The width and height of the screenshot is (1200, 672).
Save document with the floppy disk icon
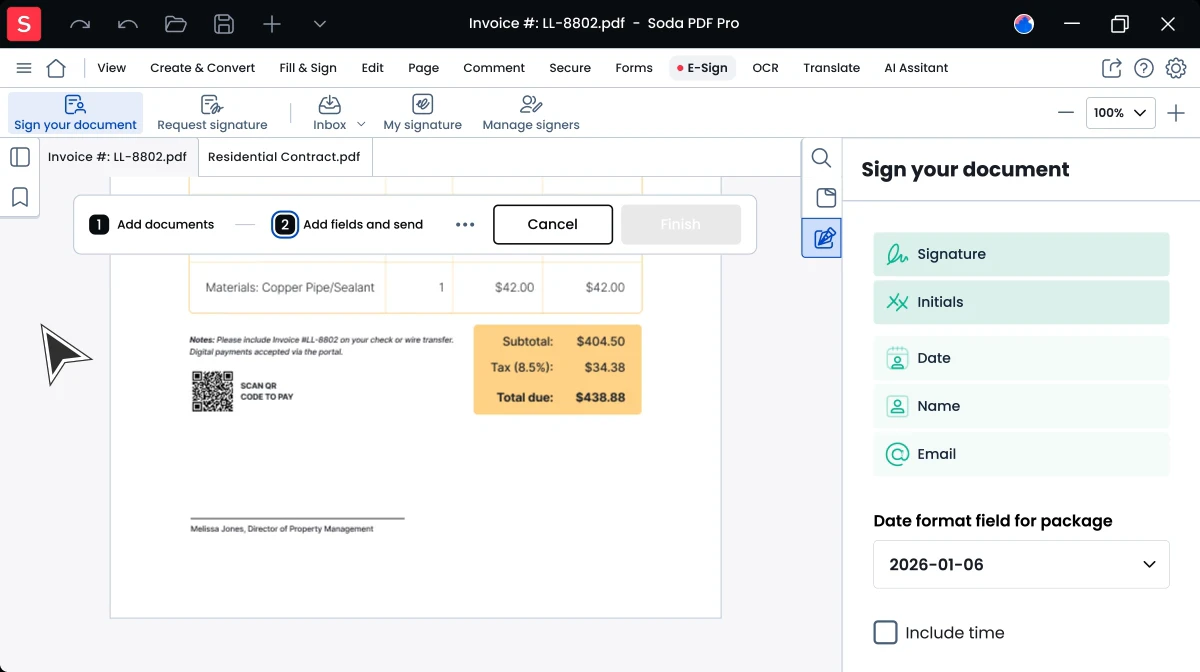(224, 24)
